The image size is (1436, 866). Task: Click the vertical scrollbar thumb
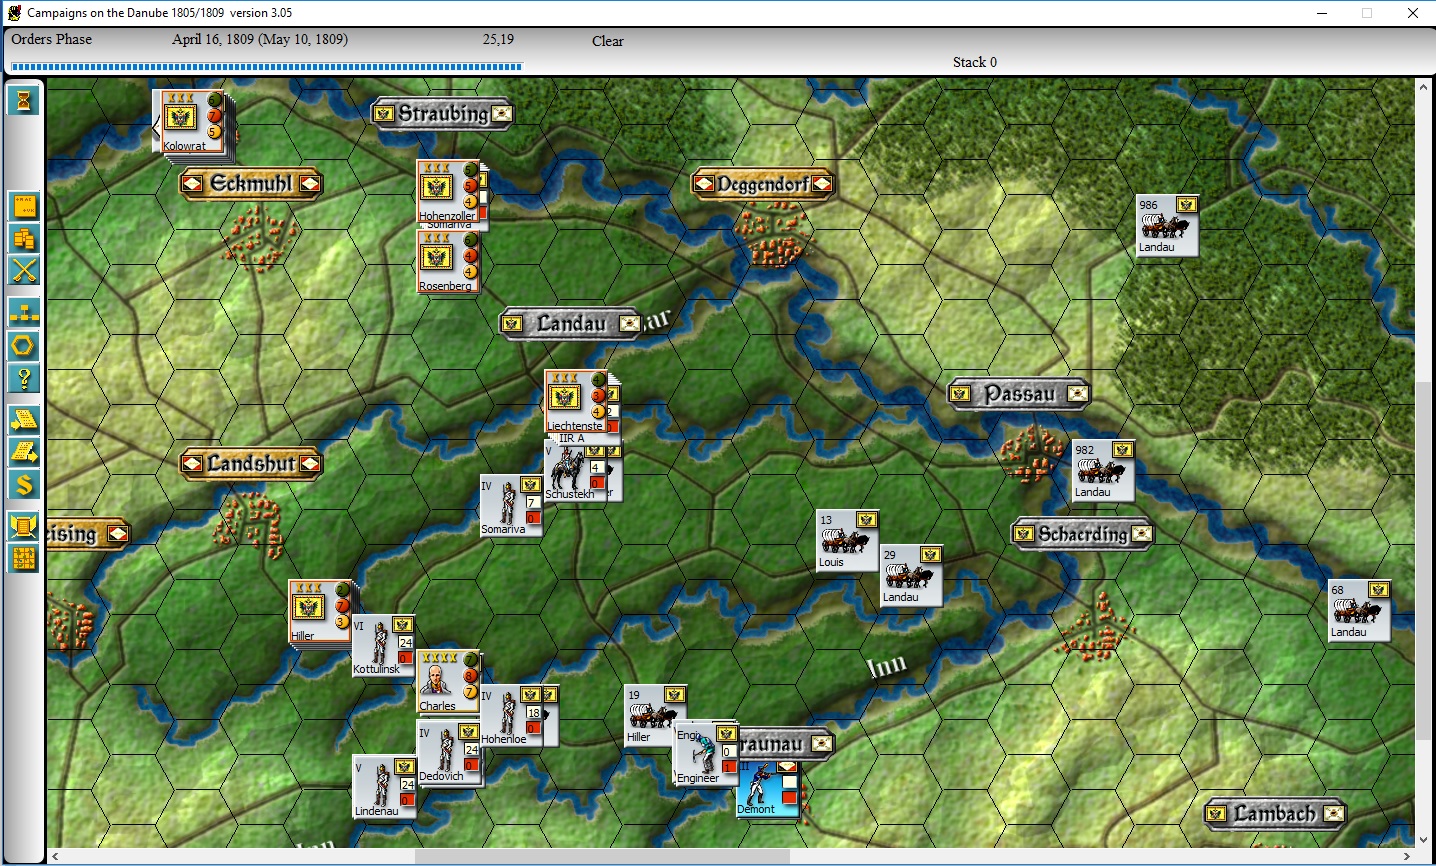pos(1424,560)
